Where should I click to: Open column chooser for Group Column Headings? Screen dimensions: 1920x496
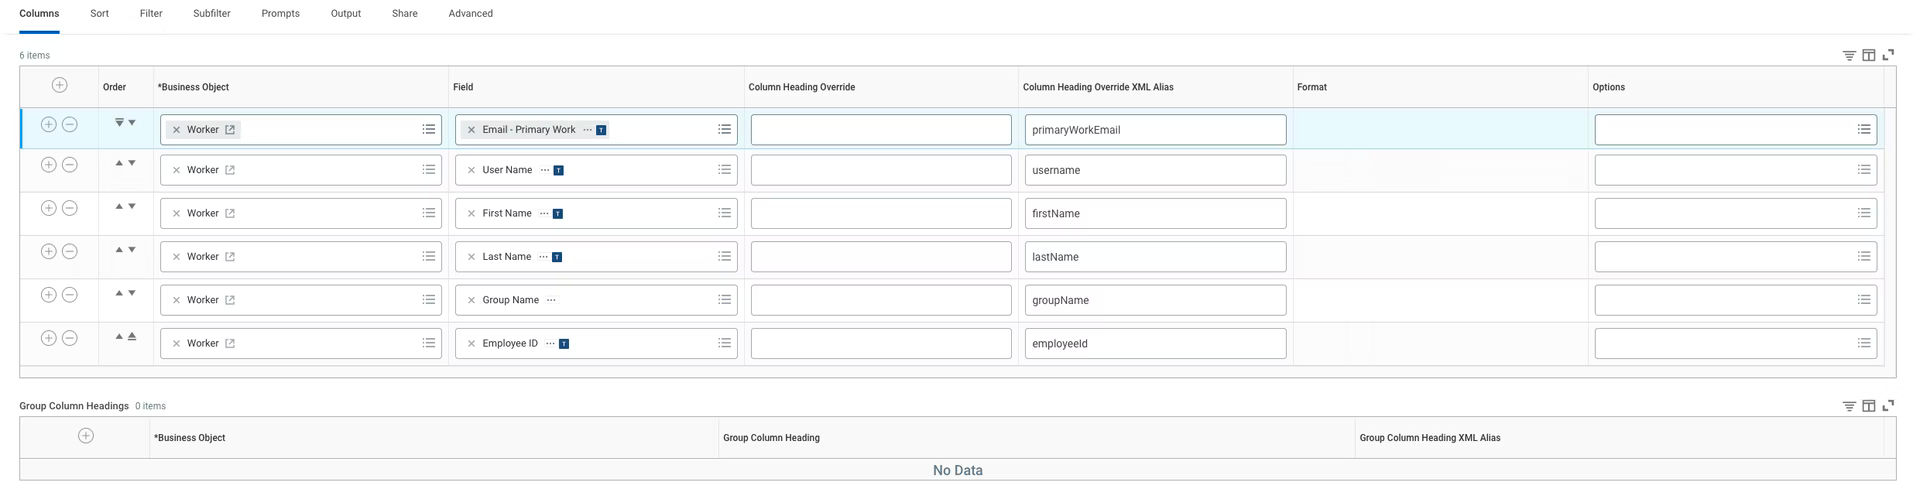point(1868,406)
